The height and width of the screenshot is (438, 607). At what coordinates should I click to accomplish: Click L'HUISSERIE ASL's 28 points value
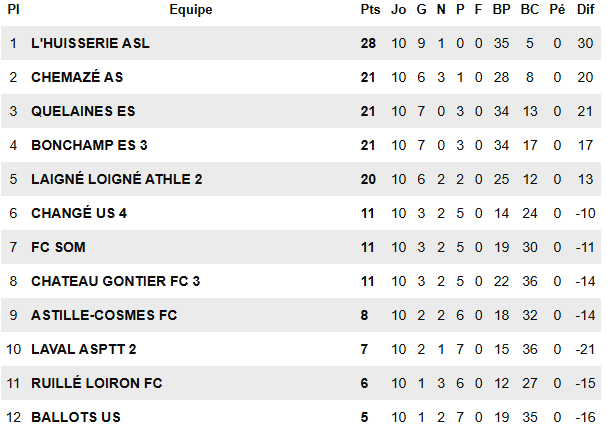[x=368, y=43]
